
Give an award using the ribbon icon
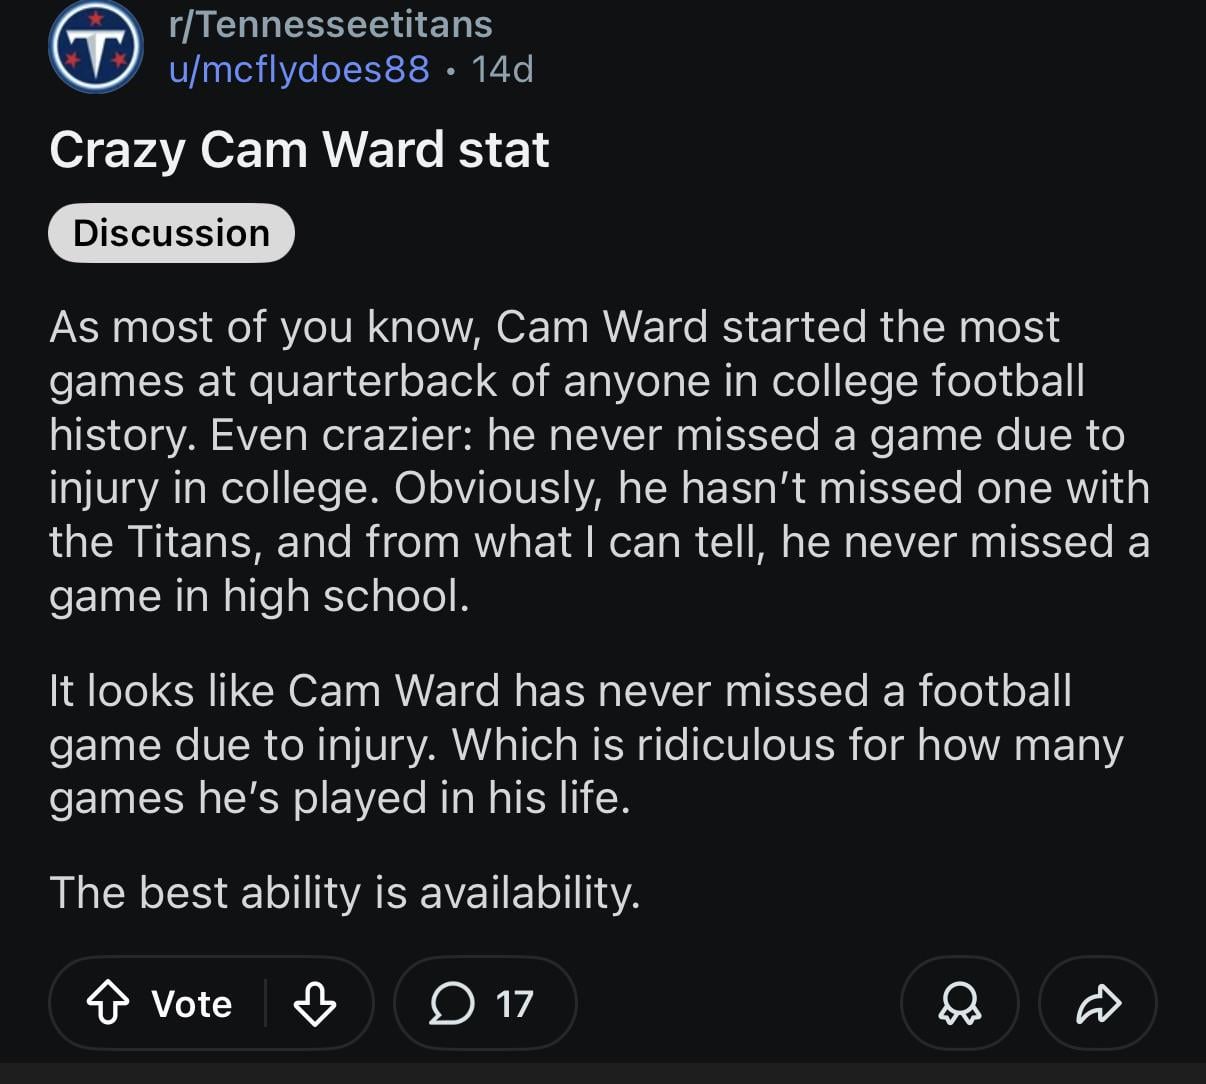tap(959, 1003)
